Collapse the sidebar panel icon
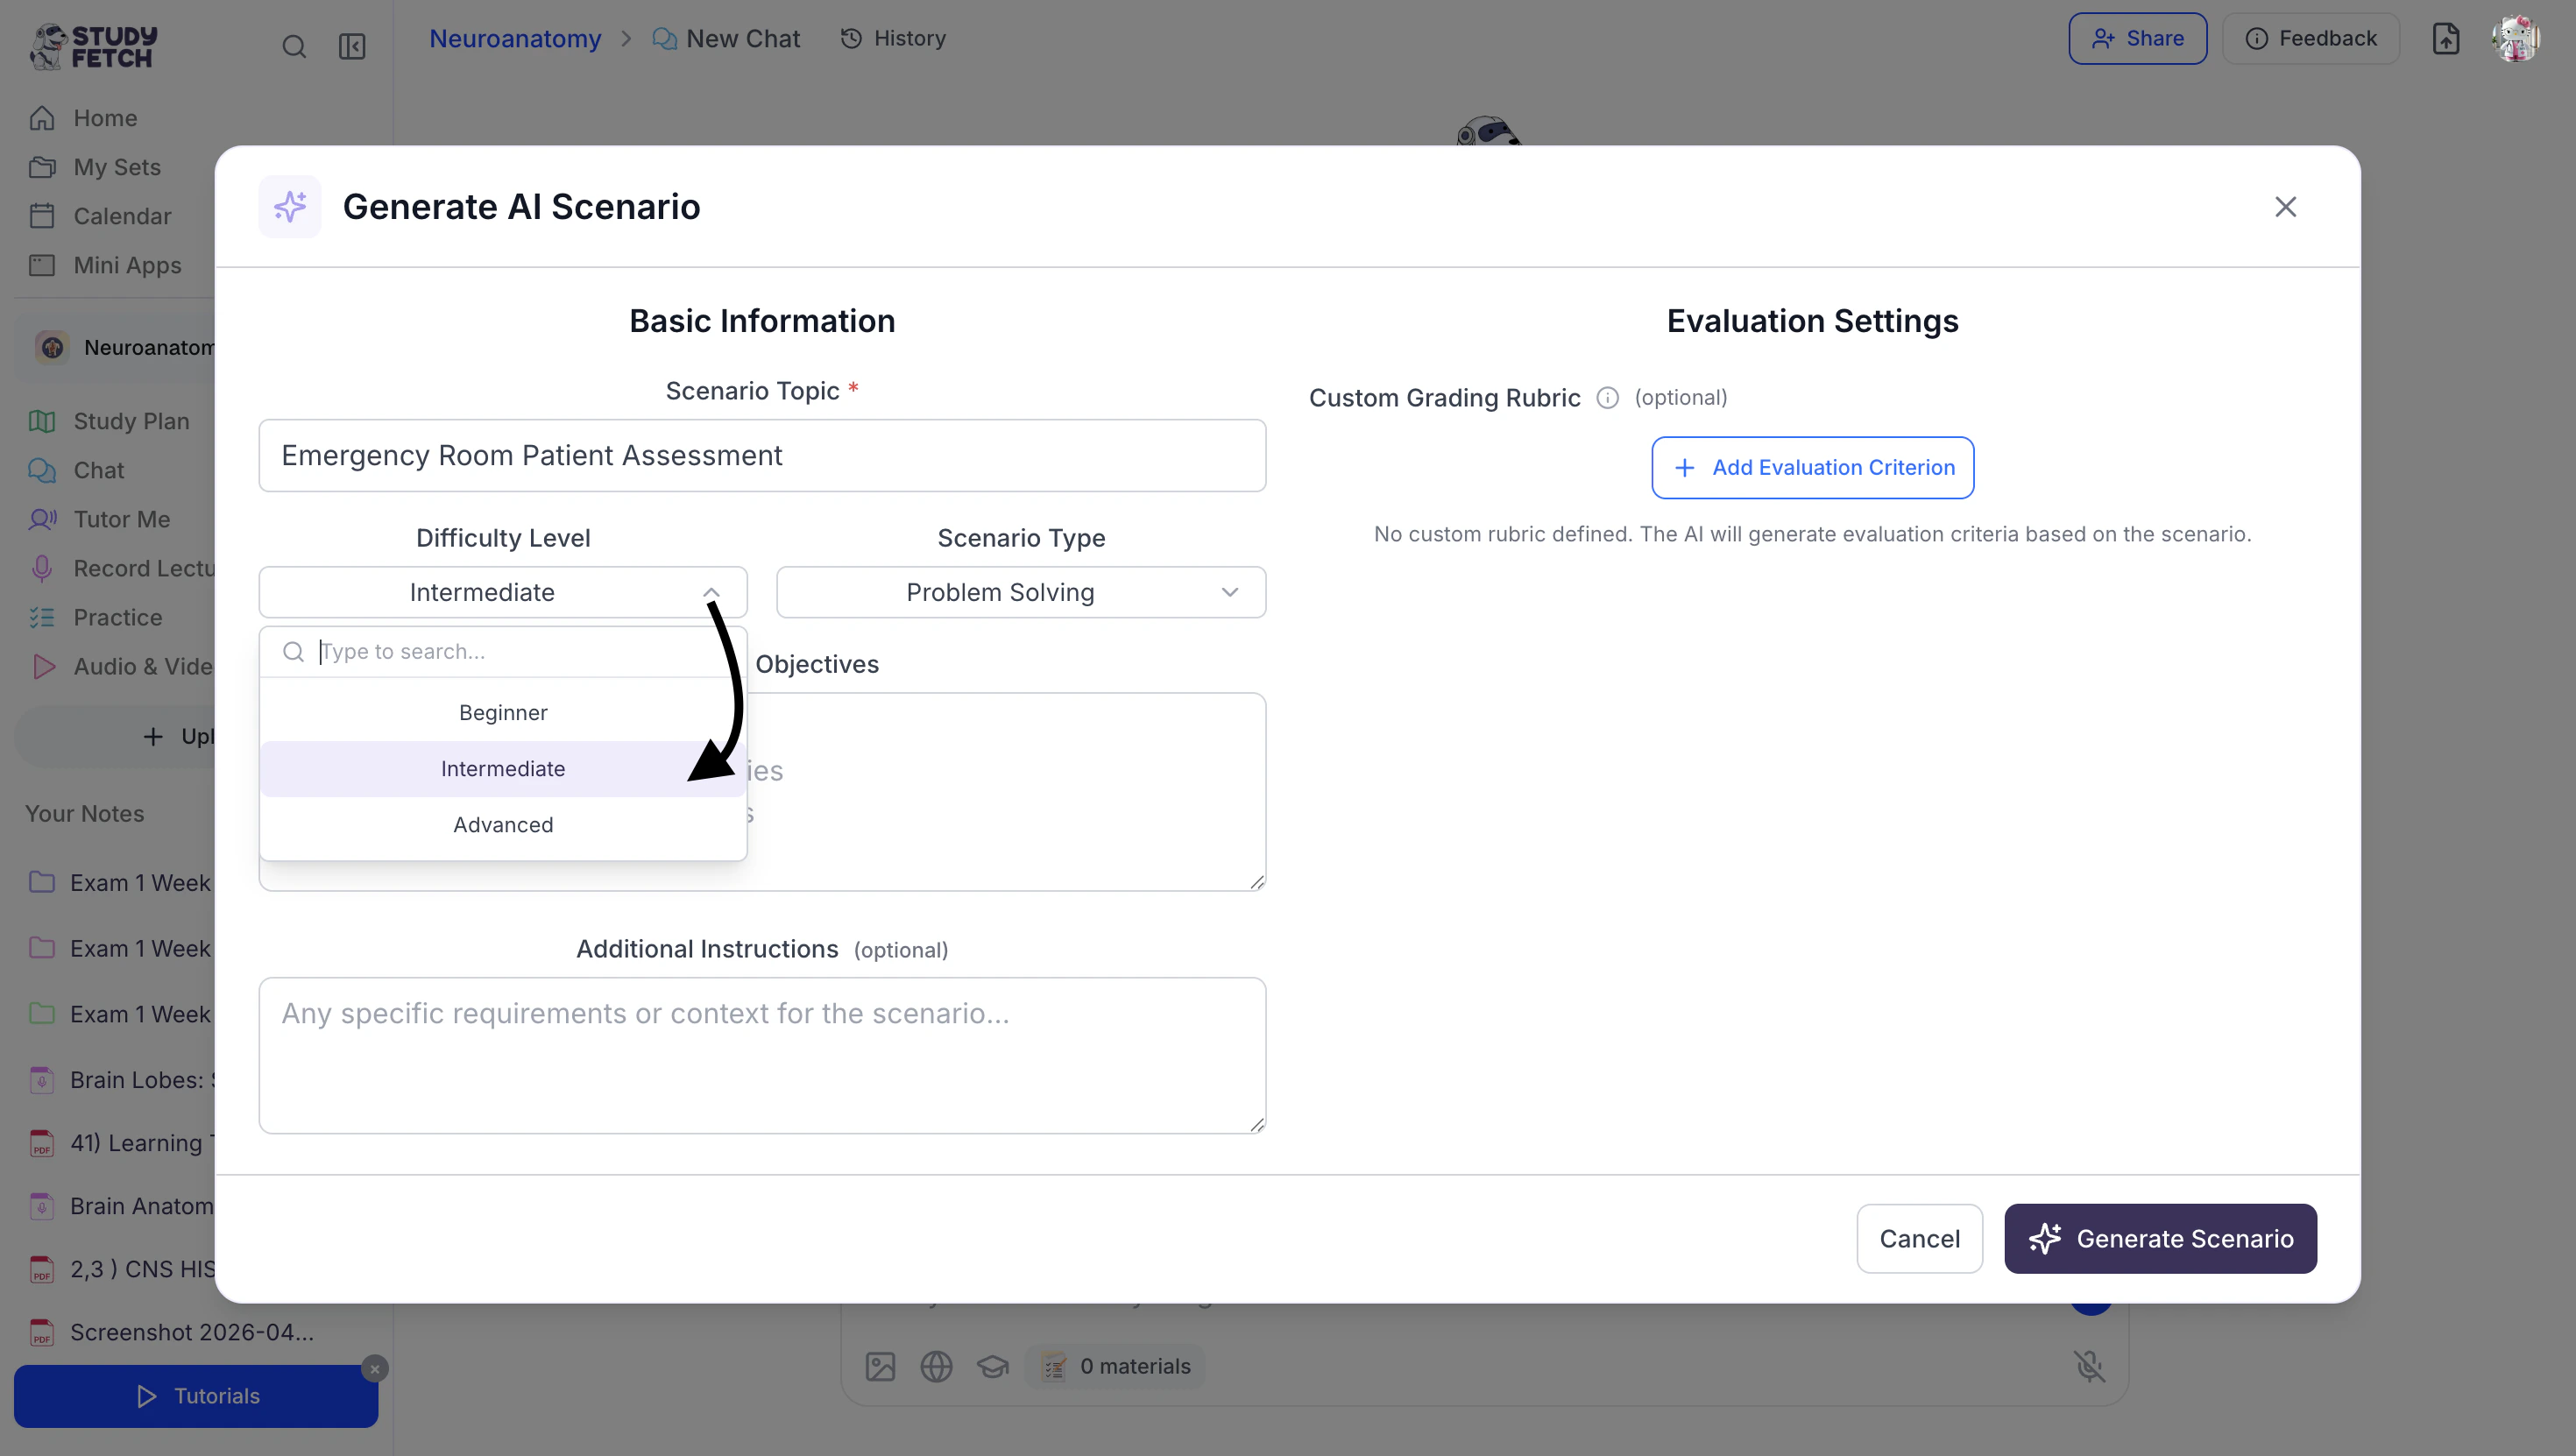Screen dimensions: 2576x1456 (x=352, y=46)
